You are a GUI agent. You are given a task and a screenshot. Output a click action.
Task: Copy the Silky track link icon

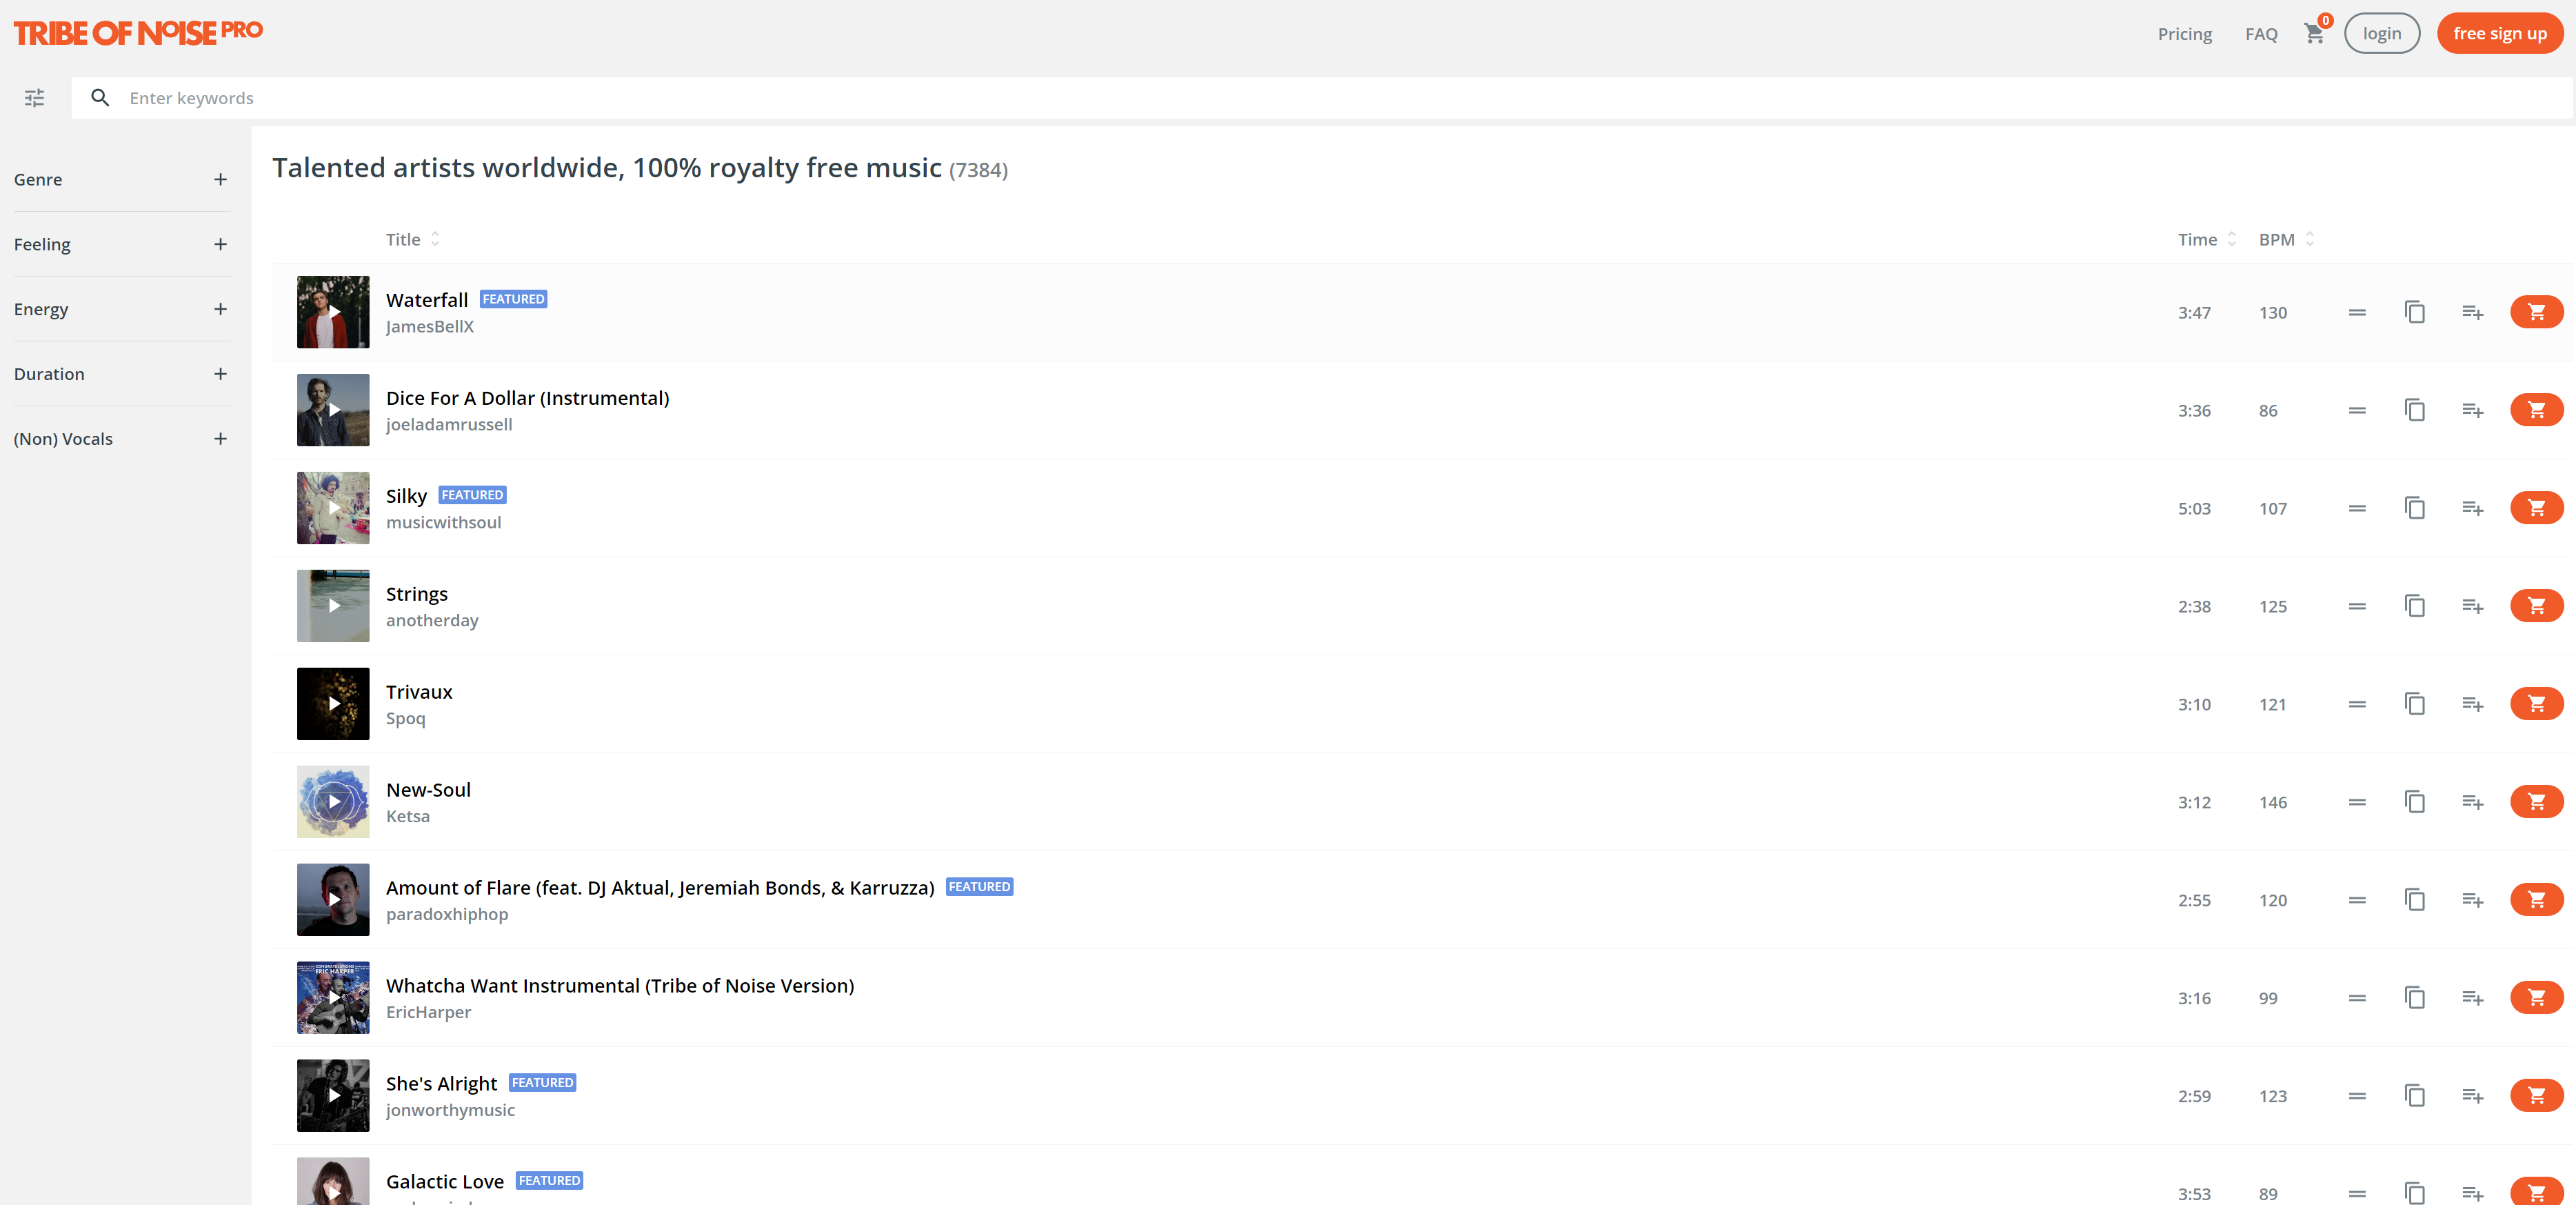(x=2414, y=508)
